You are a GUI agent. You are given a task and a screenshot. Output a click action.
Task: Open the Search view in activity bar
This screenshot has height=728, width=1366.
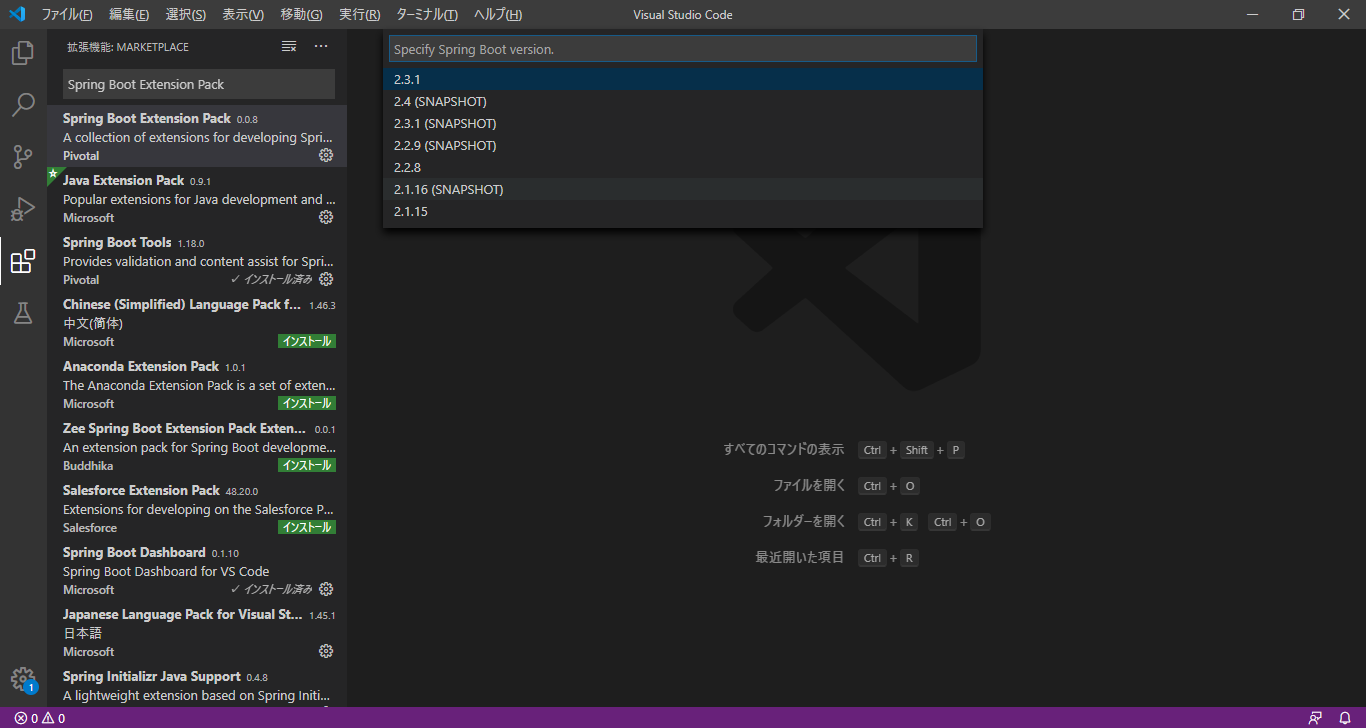pos(23,105)
